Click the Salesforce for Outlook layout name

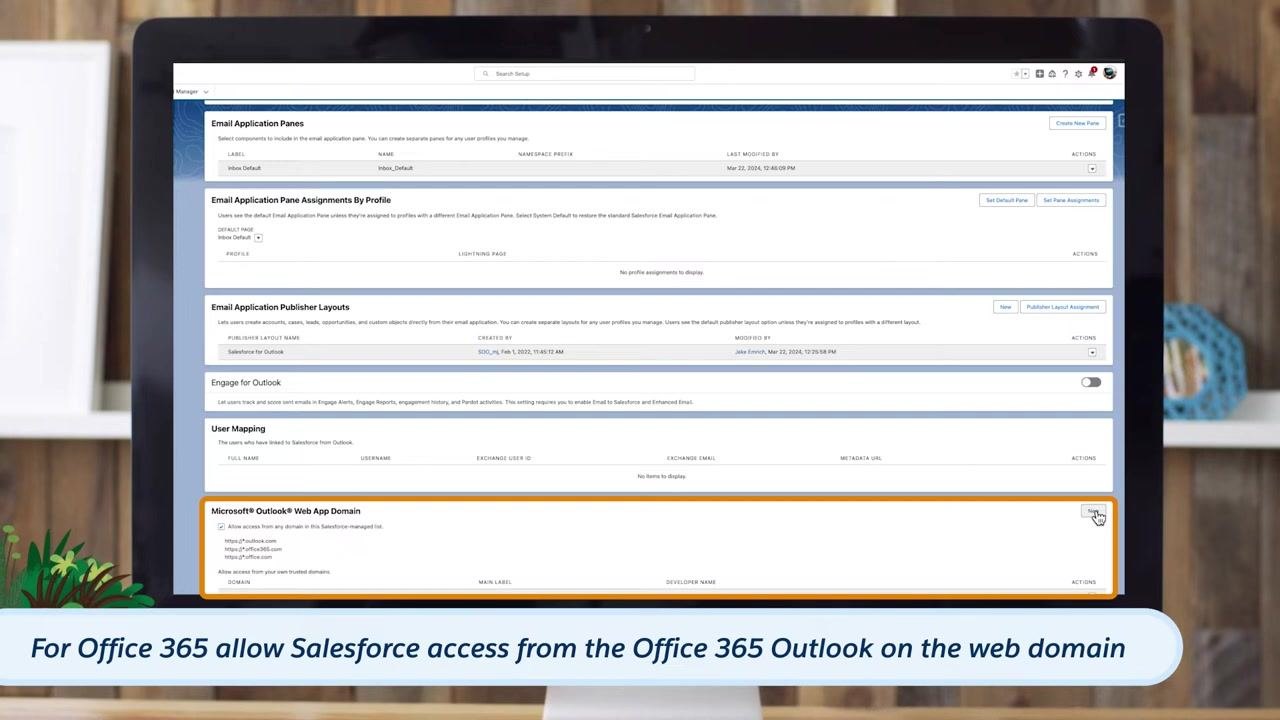pos(255,352)
